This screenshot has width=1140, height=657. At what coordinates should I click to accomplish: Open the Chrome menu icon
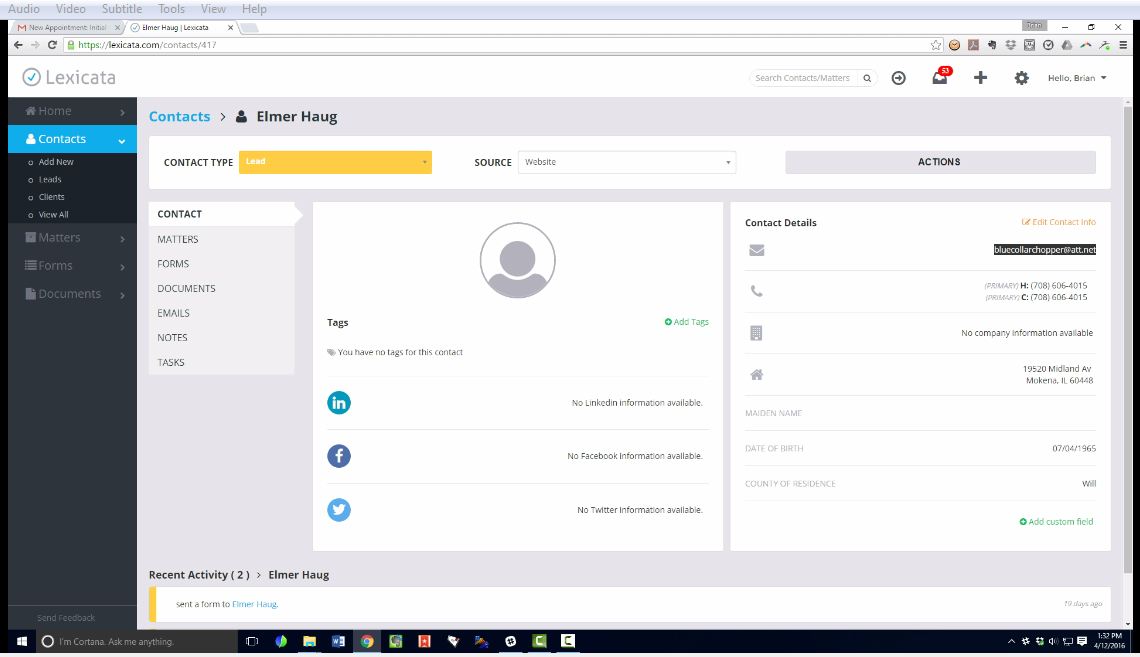1123,45
